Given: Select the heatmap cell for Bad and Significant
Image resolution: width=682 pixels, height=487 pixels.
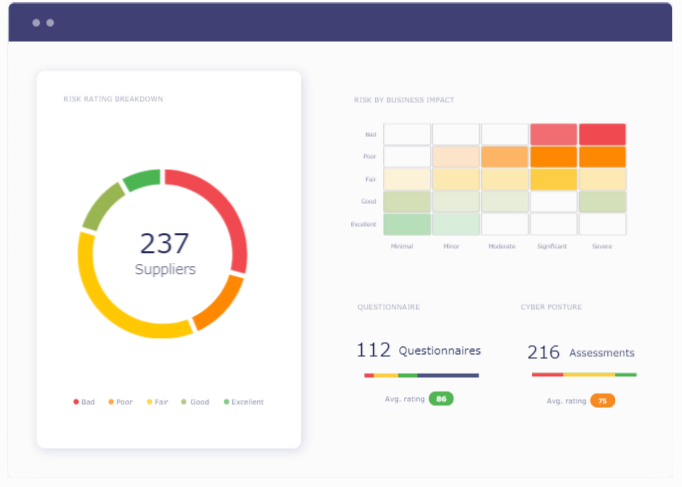Looking at the screenshot, I should pos(554,134).
